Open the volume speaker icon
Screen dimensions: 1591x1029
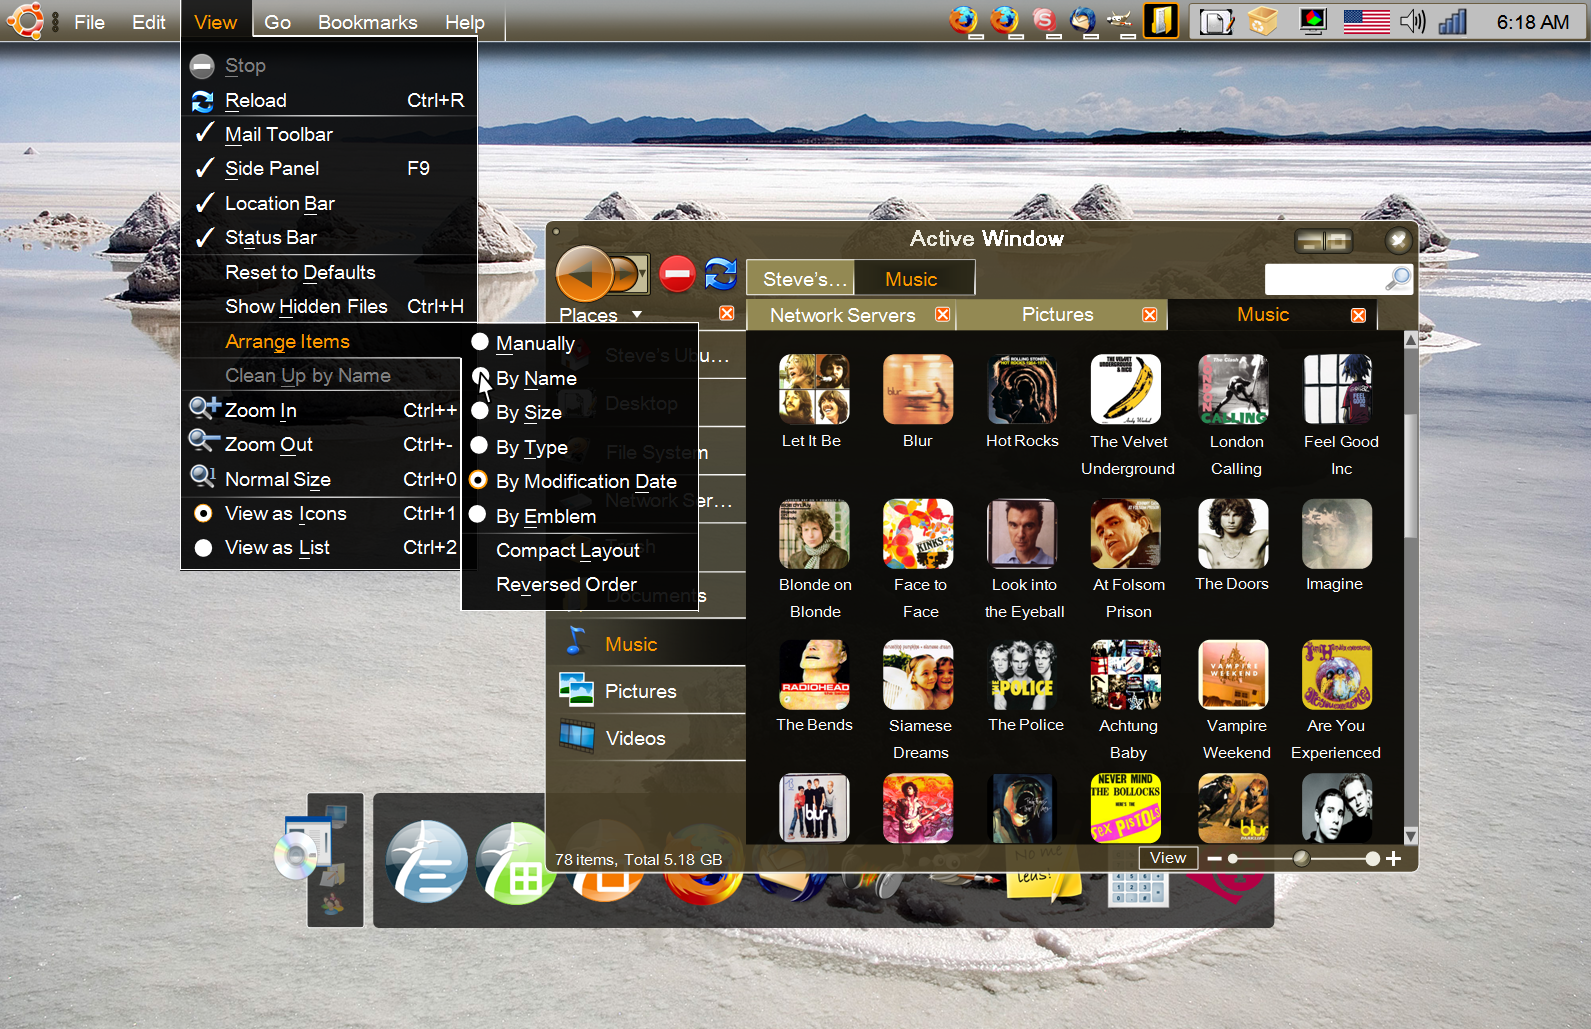click(1412, 21)
